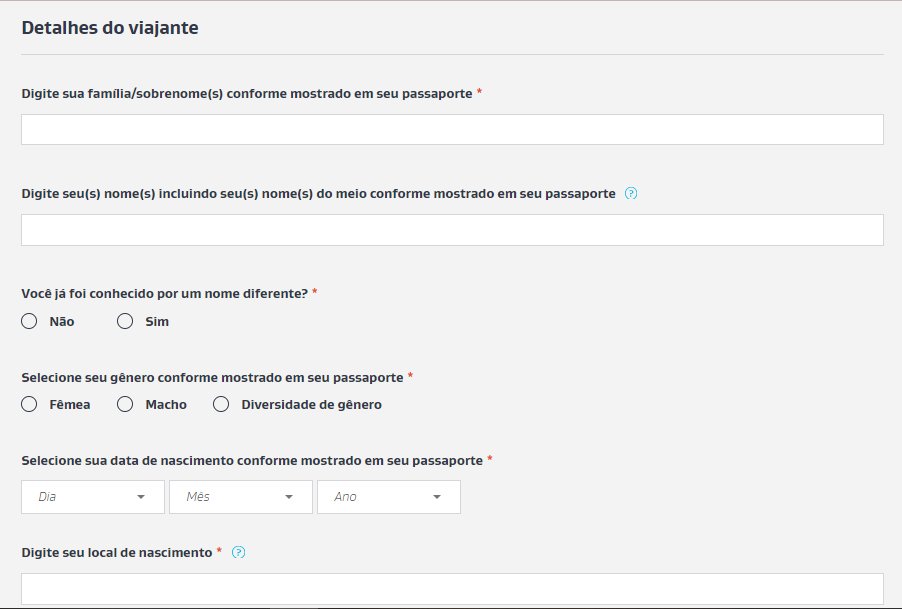Focus the family/sobrenome input field
Viewport: 902px width, 609px height.
point(452,129)
